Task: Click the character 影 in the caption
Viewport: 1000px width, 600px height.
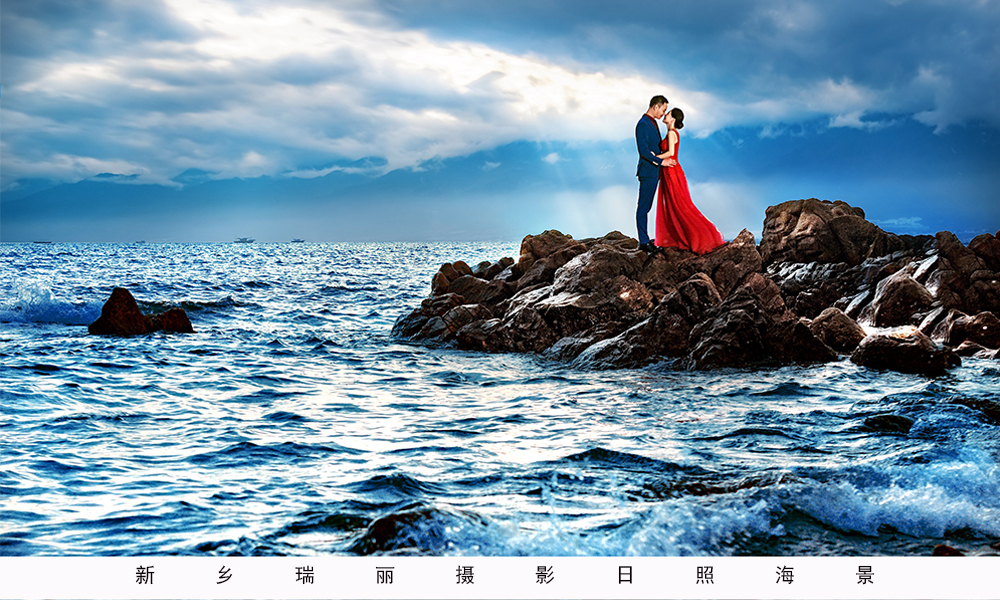Action: tap(545, 575)
